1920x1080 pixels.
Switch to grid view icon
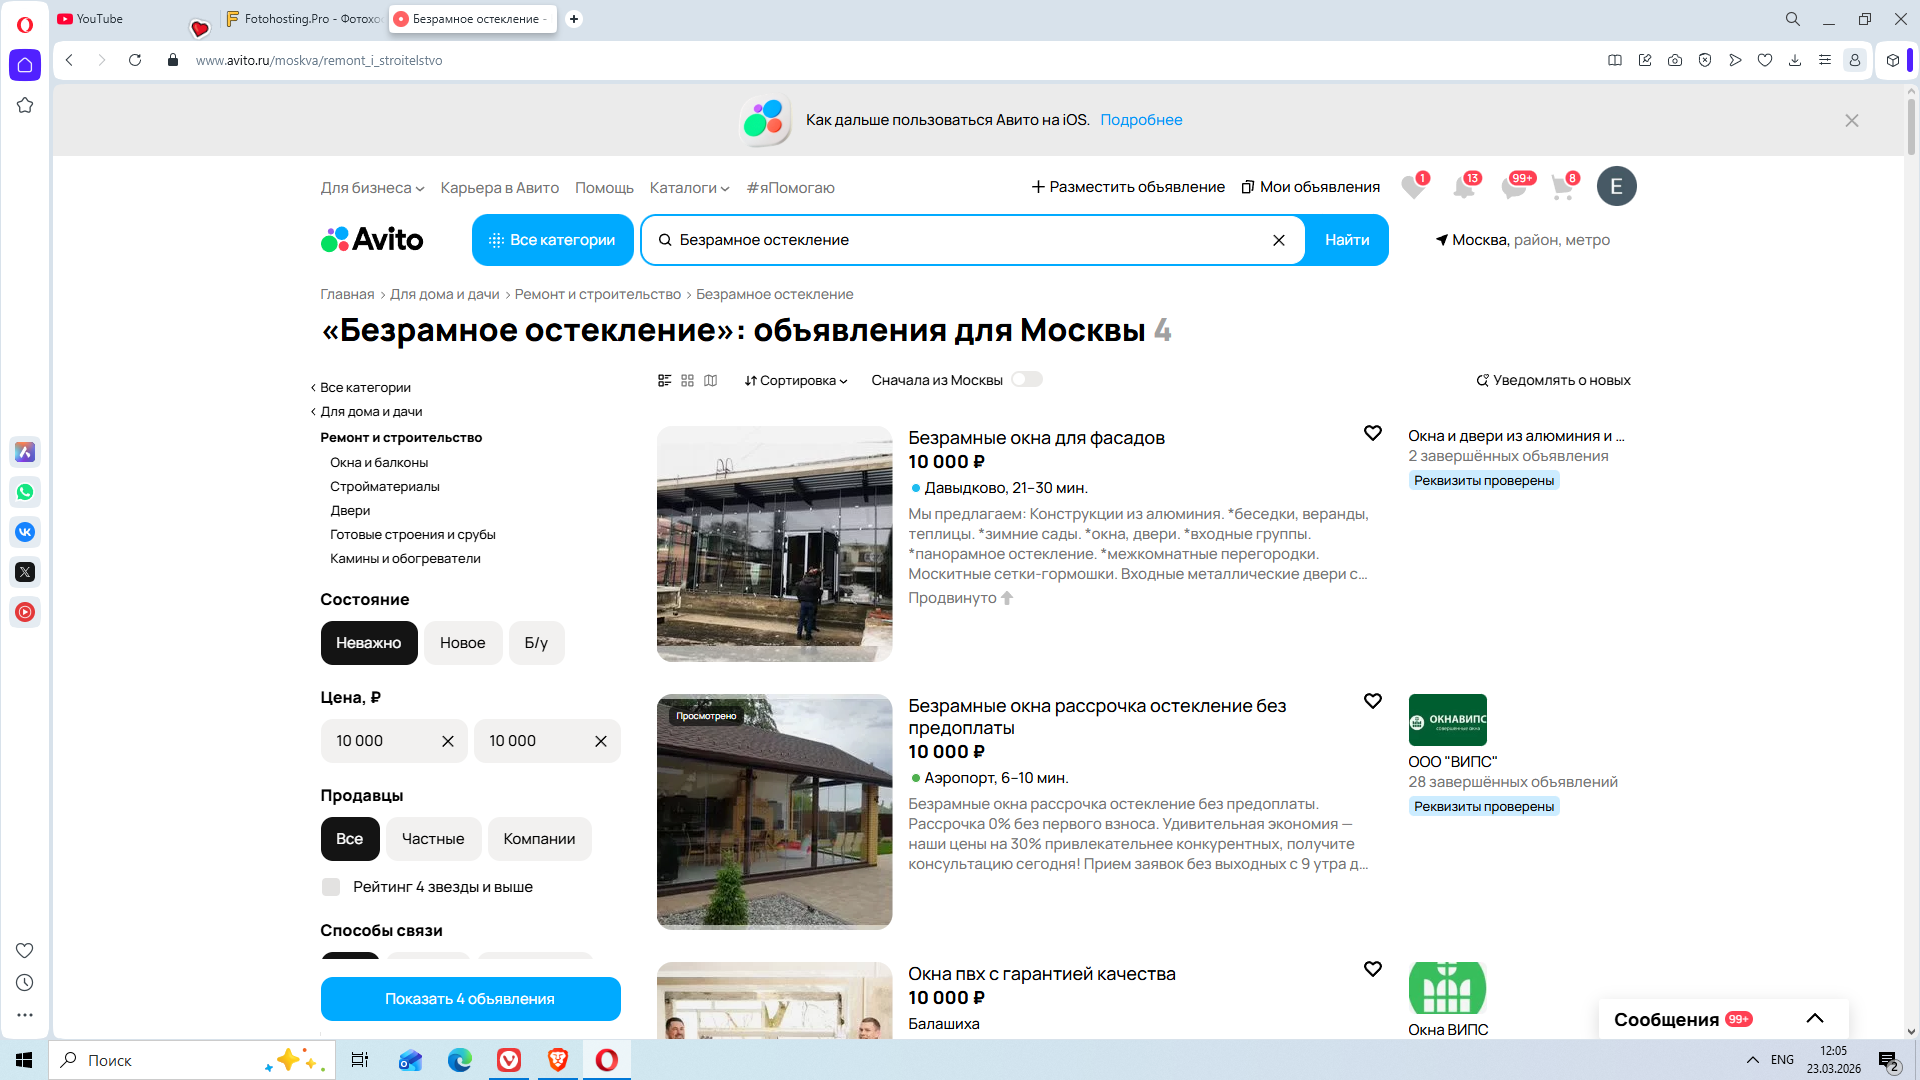coord(687,381)
